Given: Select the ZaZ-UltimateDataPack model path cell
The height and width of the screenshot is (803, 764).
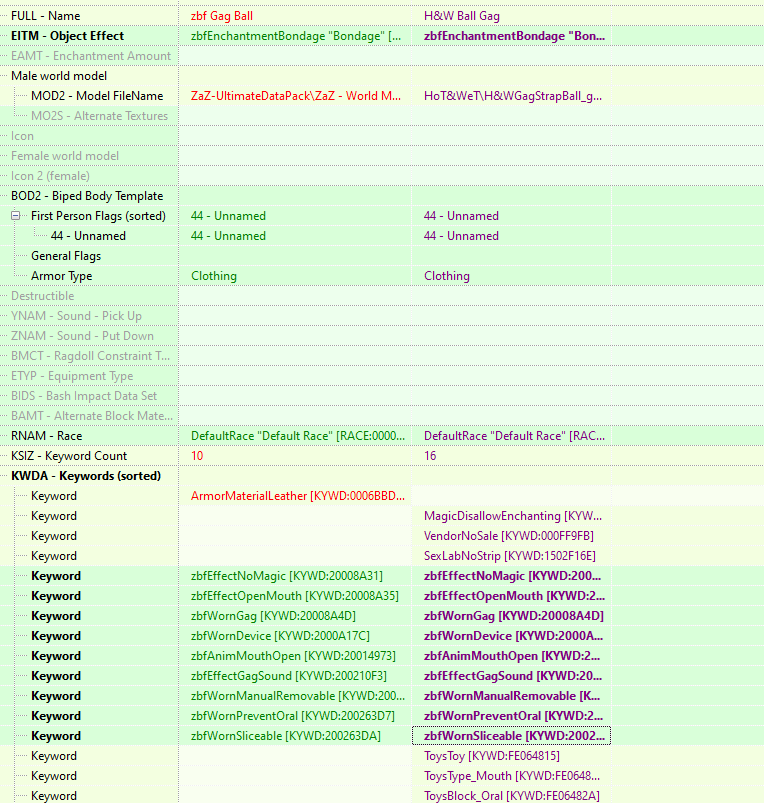Looking at the screenshot, I should [x=295, y=96].
